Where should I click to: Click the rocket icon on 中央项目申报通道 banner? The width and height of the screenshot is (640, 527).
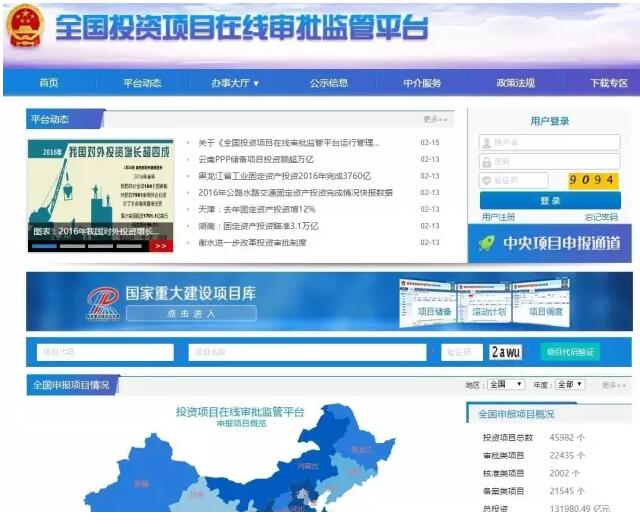pos(487,243)
